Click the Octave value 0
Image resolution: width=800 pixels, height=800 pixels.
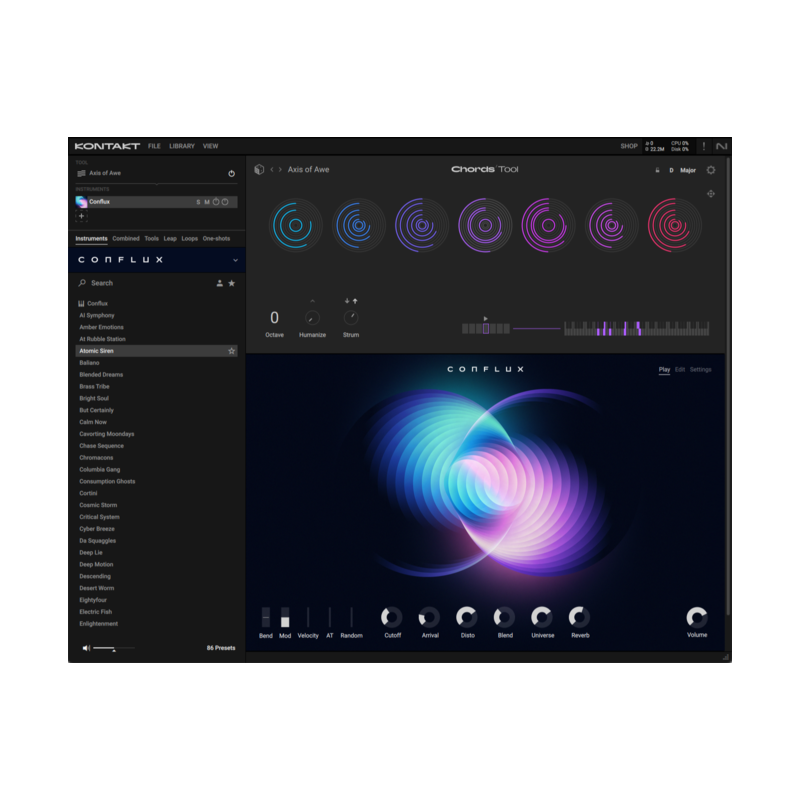point(274,318)
